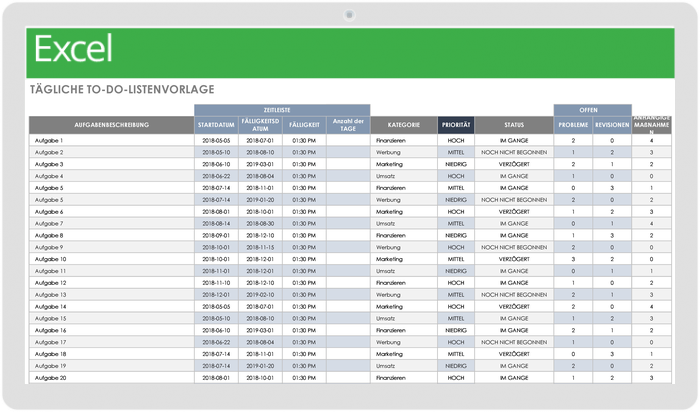The image size is (700, 412).
Task: Select the AUFGABENBESCHREIBUNG column header
Action: coord(112,125)
